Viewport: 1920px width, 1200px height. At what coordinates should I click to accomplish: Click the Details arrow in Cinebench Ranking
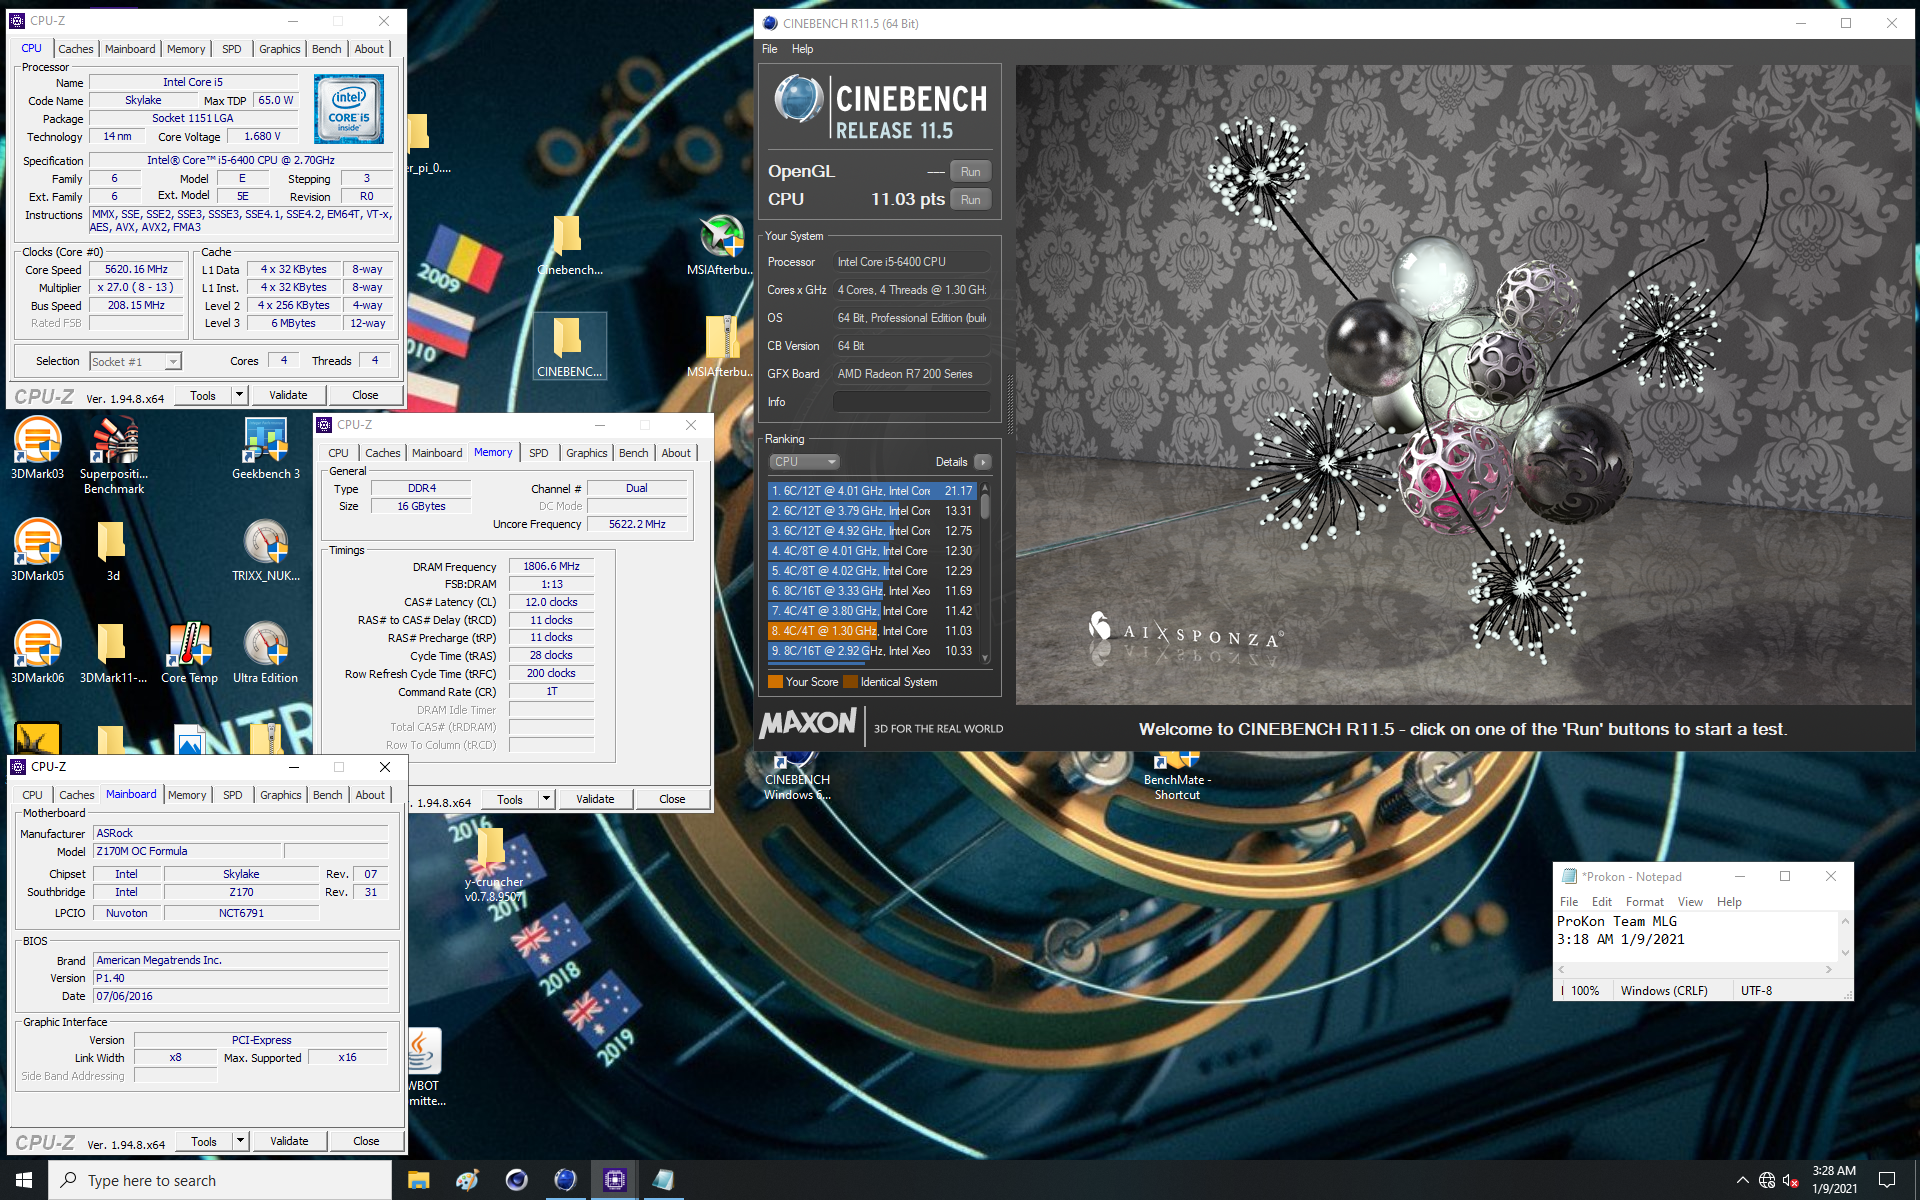(983, 462)
